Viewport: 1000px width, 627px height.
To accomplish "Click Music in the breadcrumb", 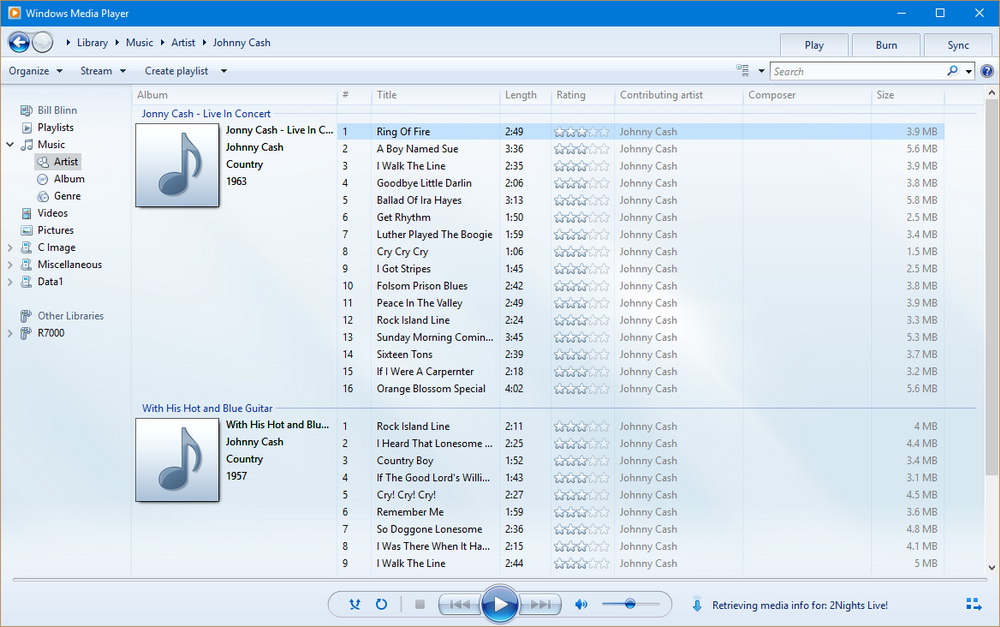I will [139, 43].
